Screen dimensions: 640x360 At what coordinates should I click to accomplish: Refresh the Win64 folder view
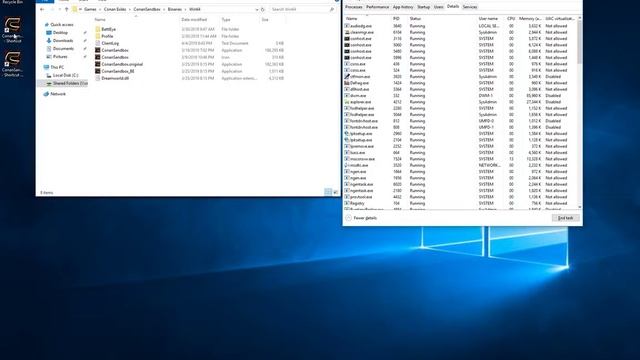point(263,9)
